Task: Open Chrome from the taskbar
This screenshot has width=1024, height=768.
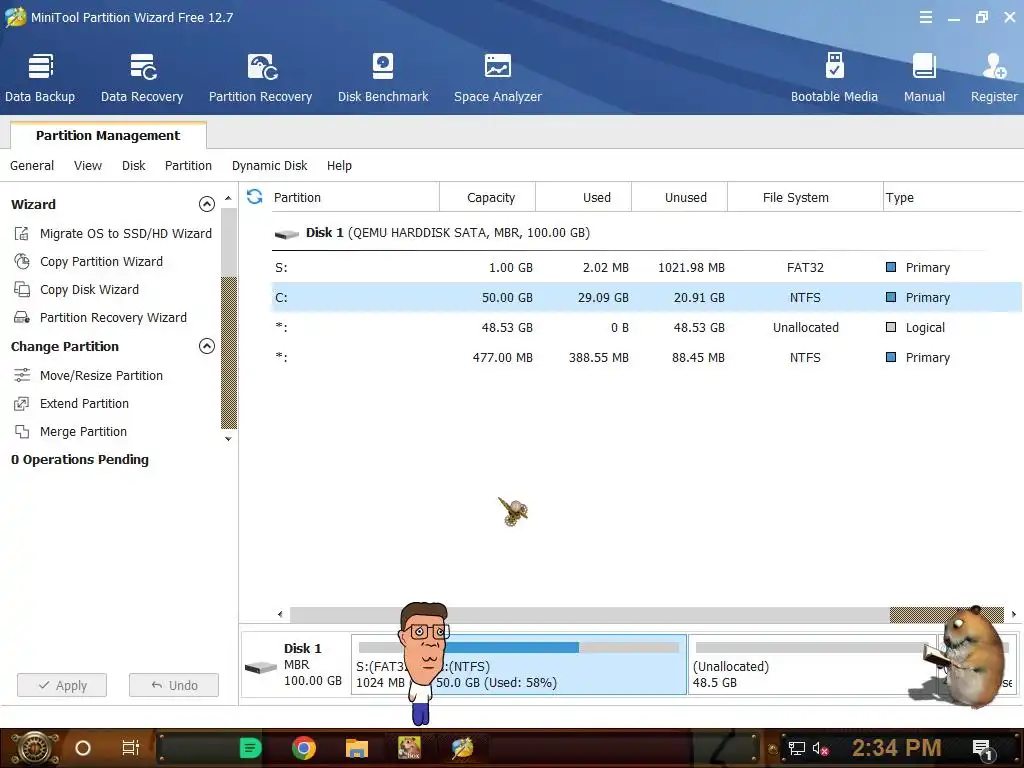Action: [304, 748]
